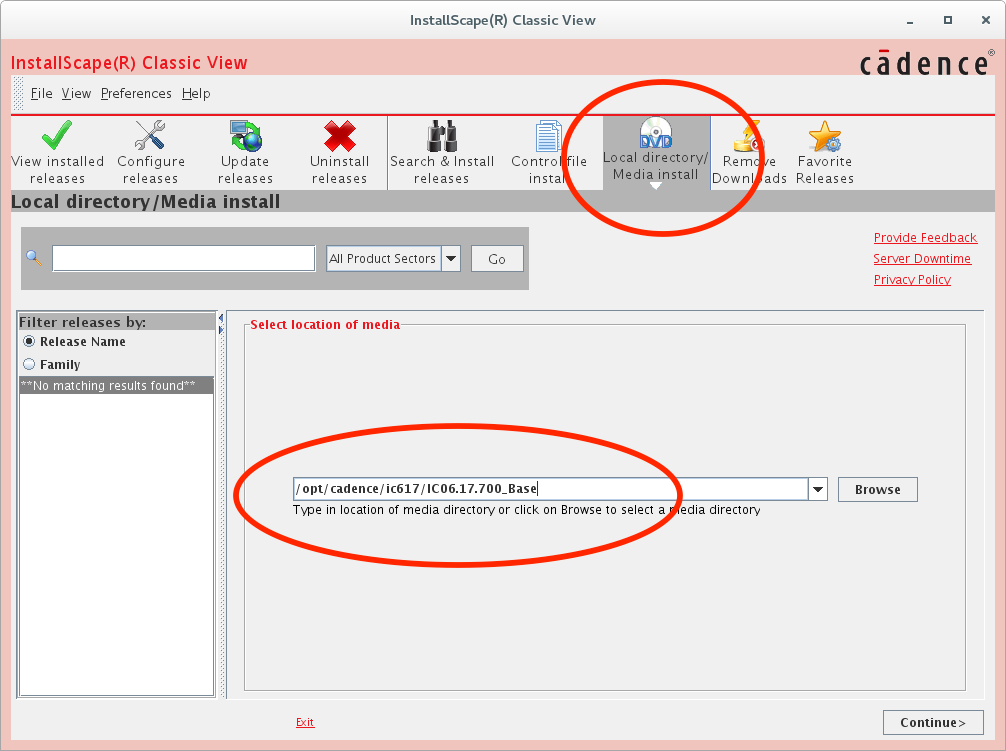1006x751 pixels.
Task: Click the Continue button
Action: [933, 722]
